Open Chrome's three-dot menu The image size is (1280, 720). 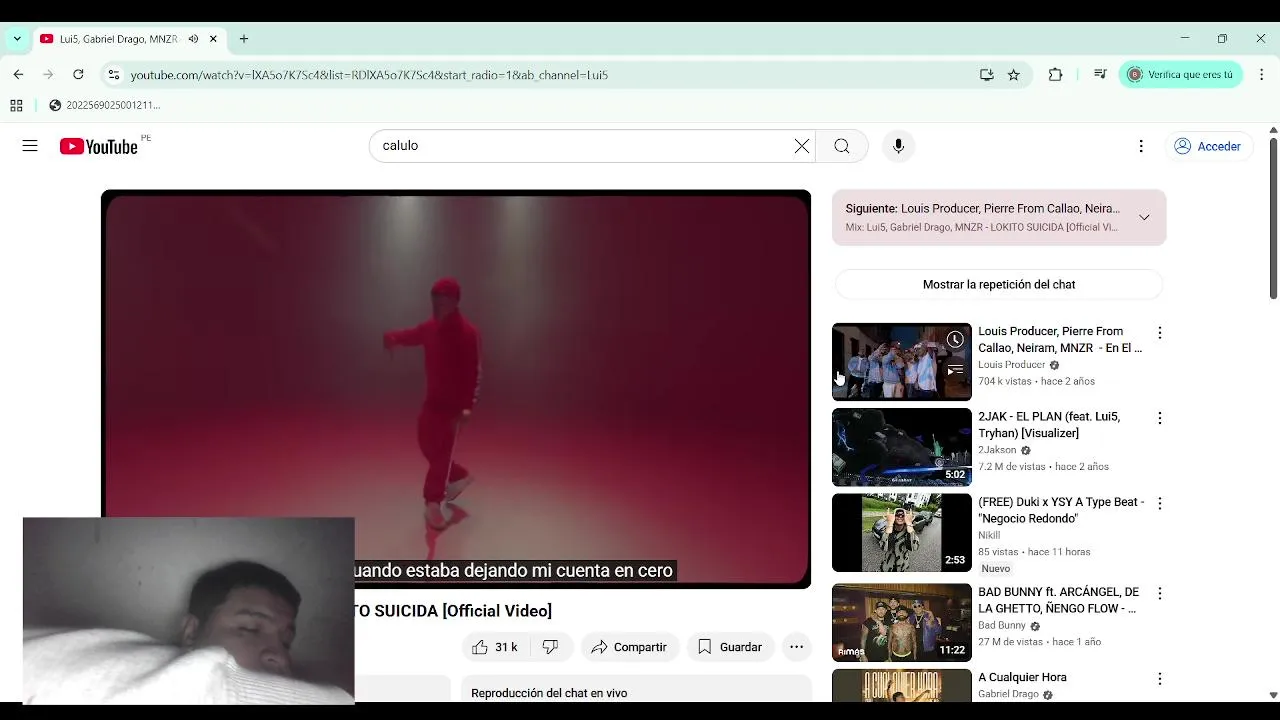coord(1260,75)
